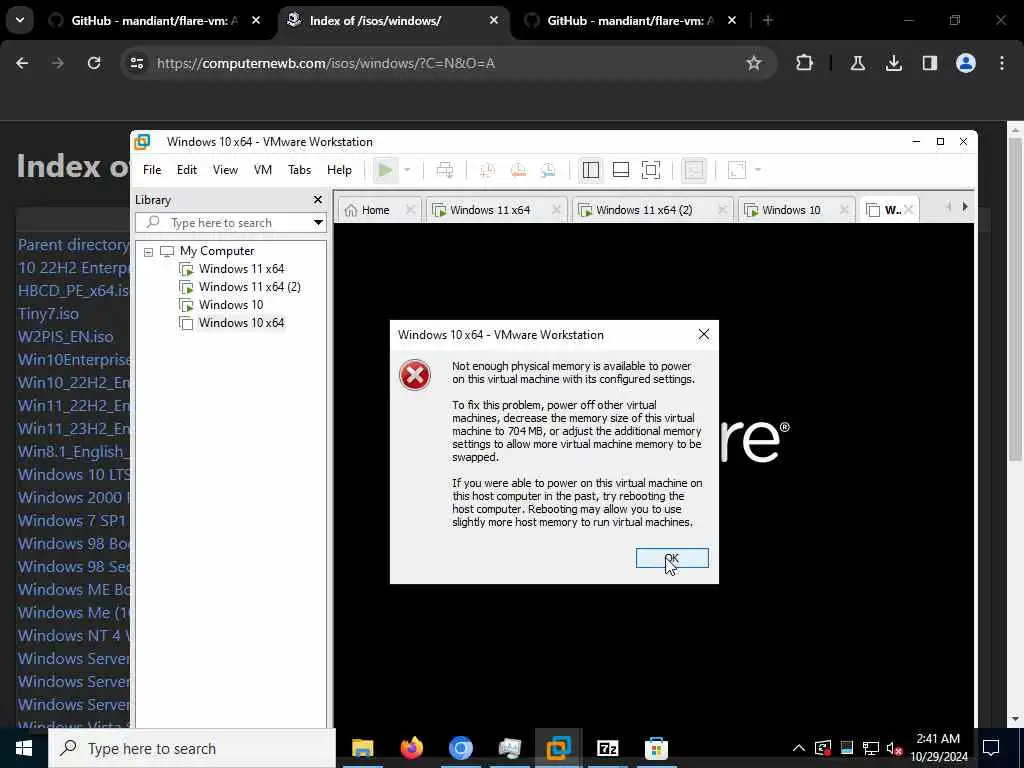The height and width of the screenshot is (768, 1024).
Task: Open Windows Start menu
Action: click(24, 748)
